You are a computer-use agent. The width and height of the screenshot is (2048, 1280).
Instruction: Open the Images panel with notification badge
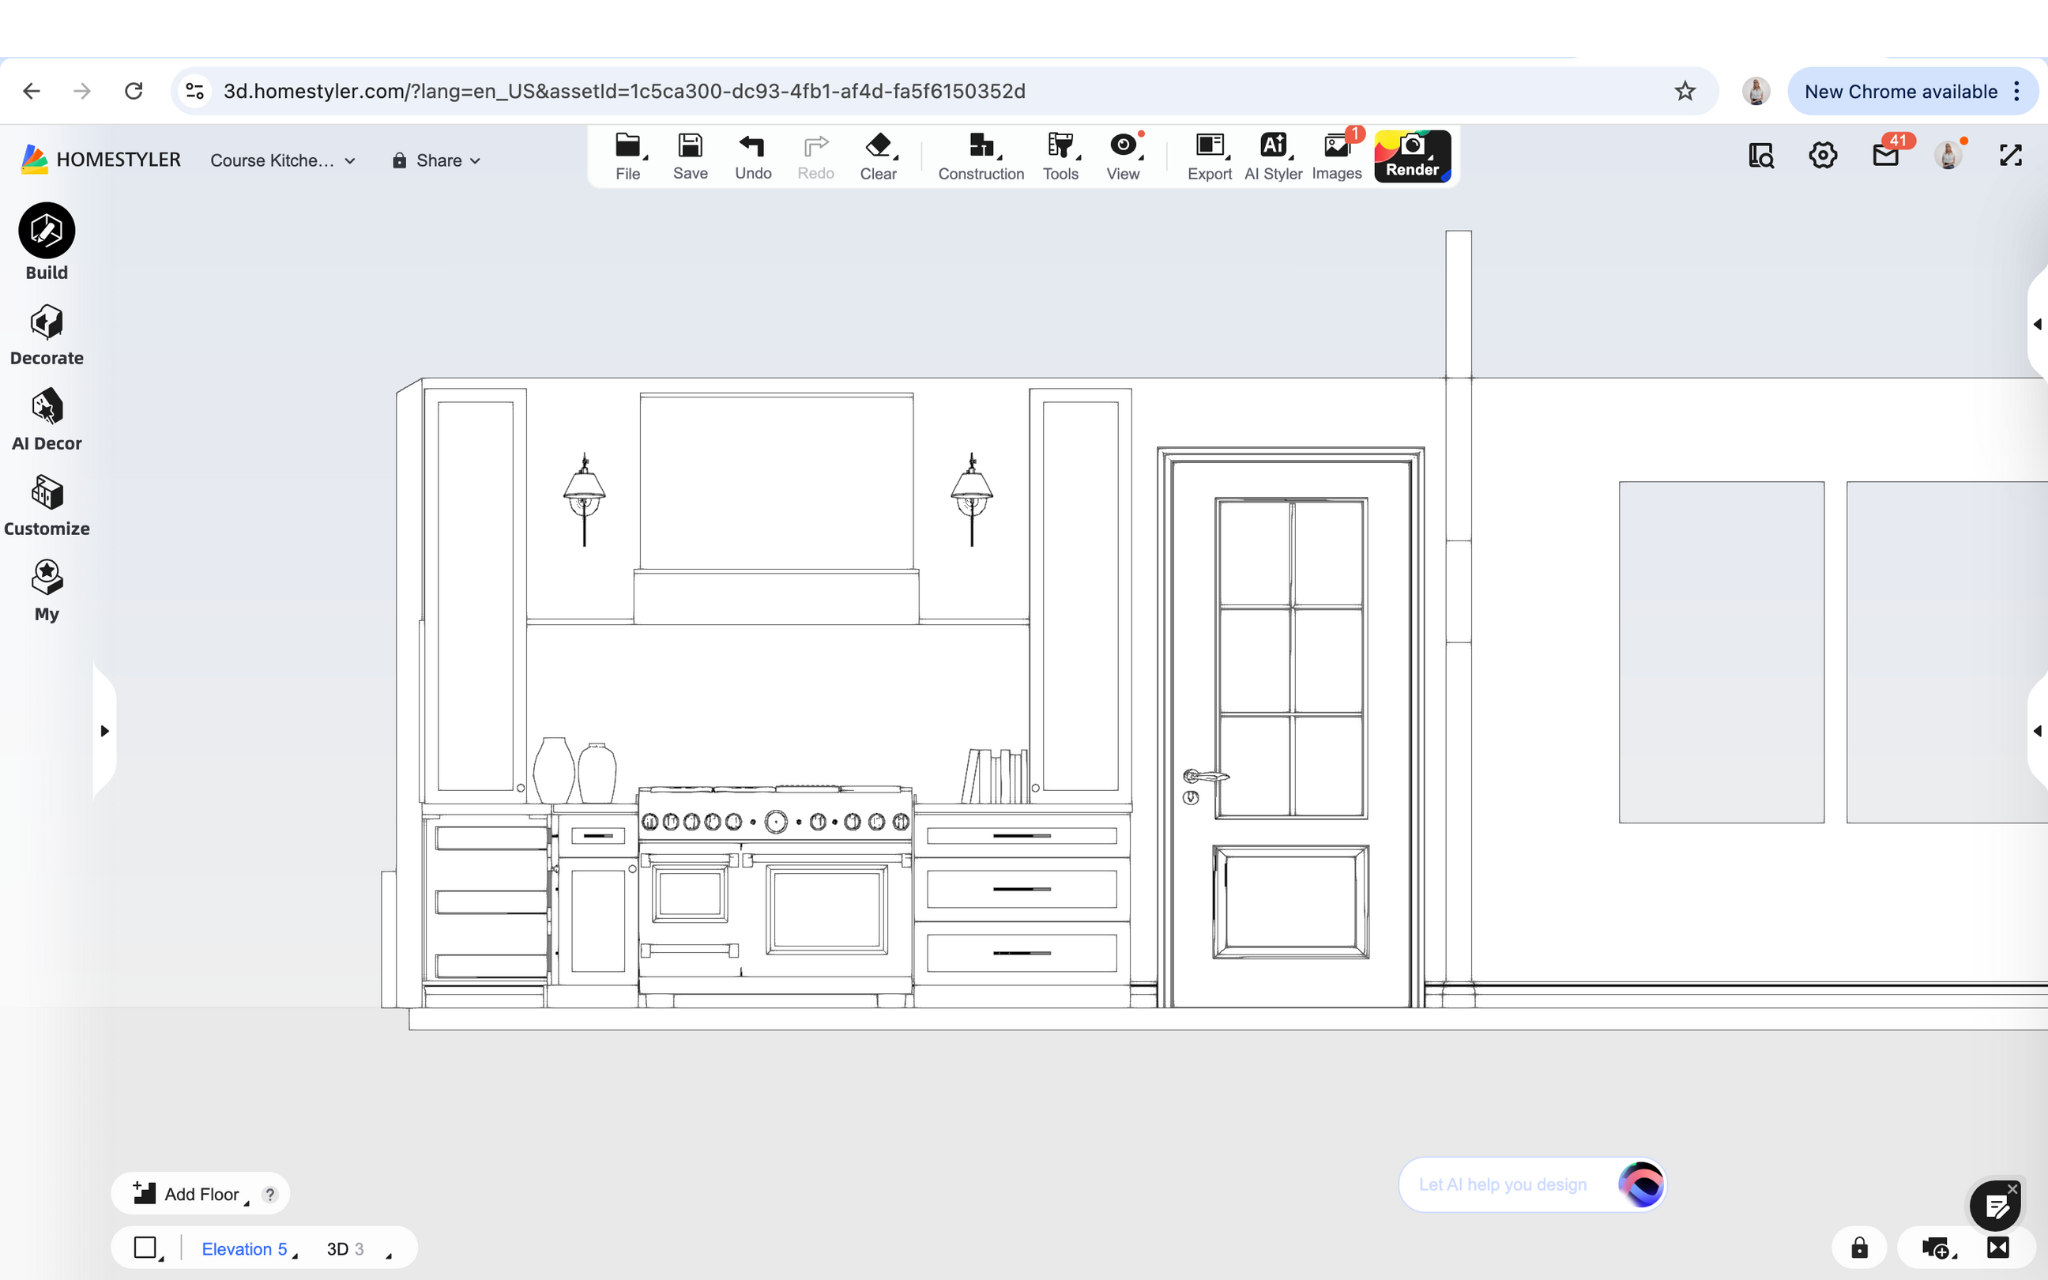(x=1336, y=155)
